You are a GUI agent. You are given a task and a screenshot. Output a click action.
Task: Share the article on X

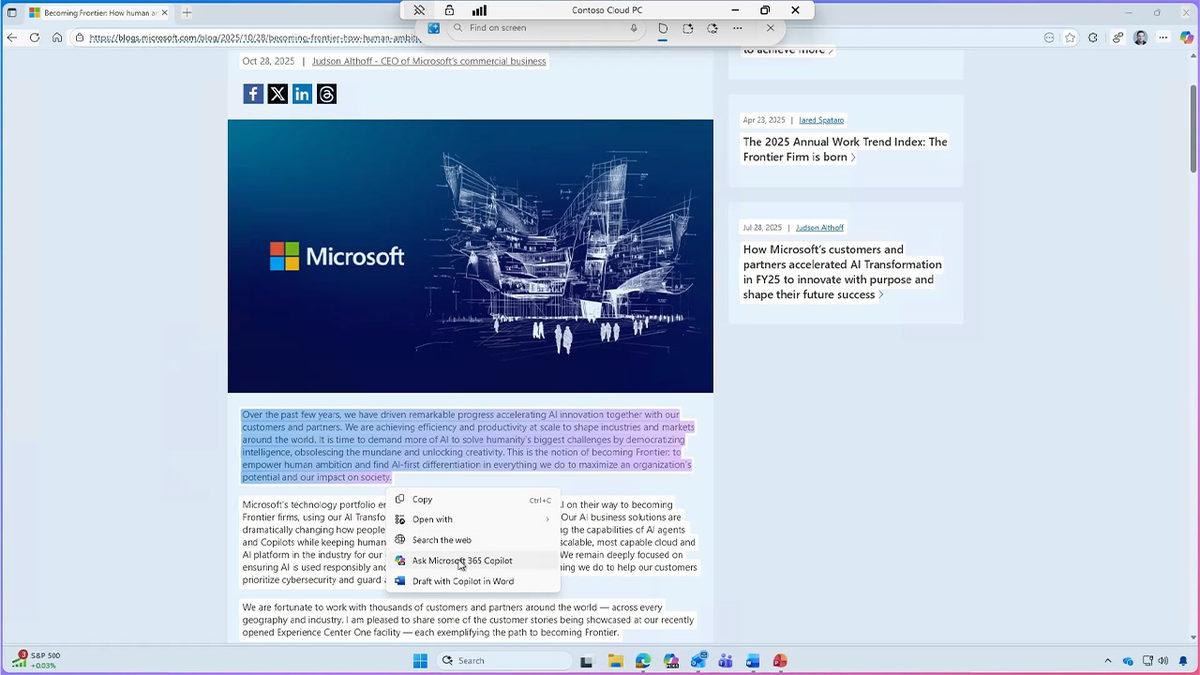click(277, 93)
